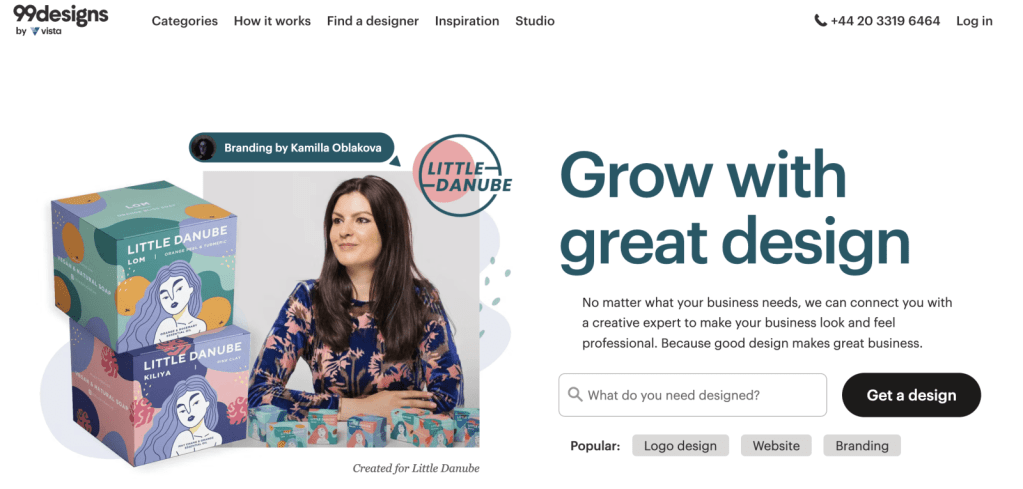Go to Inspiration section
Image resolution: width=1023 pixels, height=489 pixels.
(x=467, y=21)
